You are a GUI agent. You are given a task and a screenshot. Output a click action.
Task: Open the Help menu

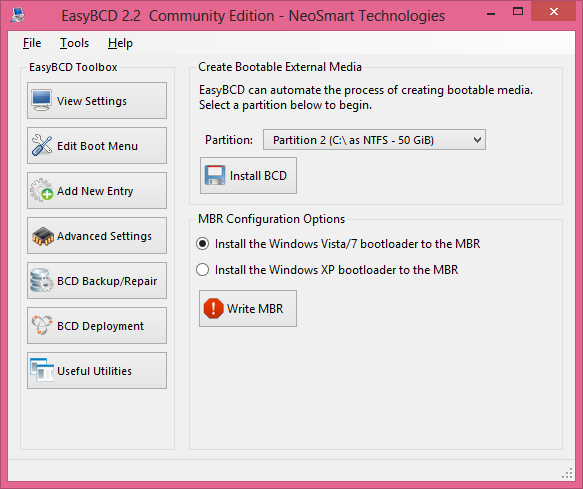tap(120, 43)
